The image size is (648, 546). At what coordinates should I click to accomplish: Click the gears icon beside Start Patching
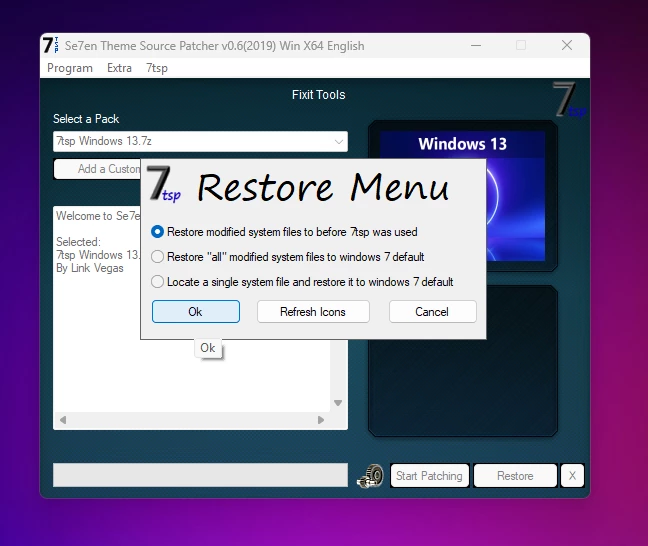[x=370, y=476]
